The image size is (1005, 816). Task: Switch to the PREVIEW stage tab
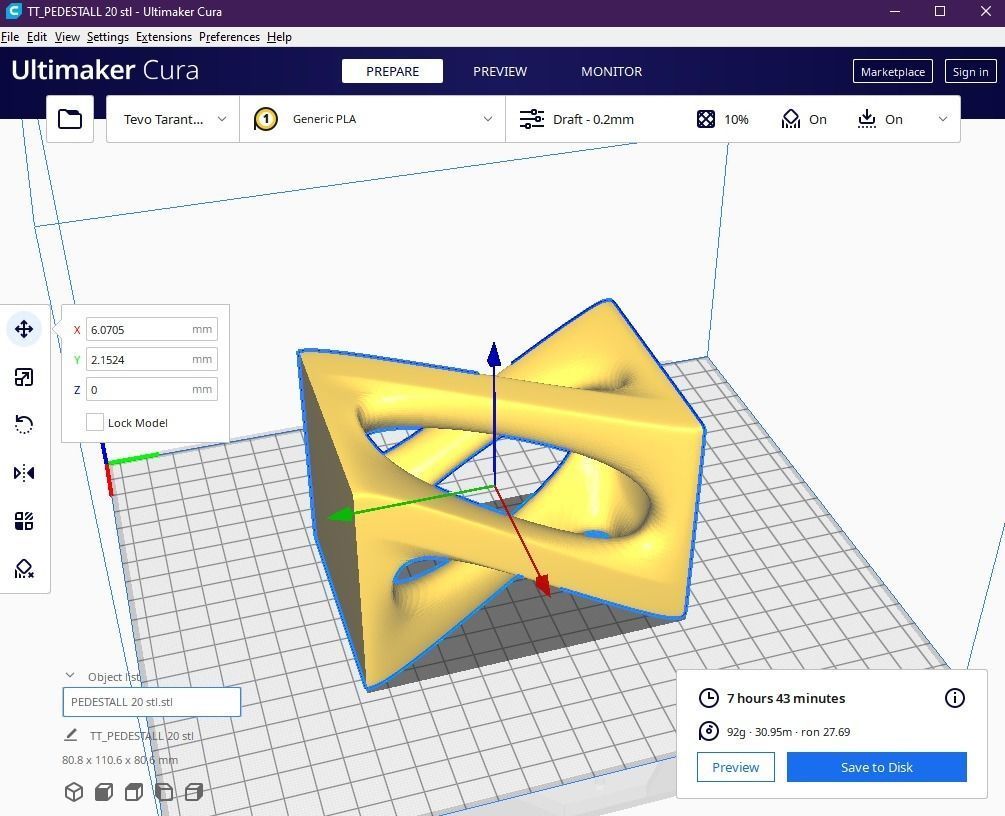coord(500,71)
